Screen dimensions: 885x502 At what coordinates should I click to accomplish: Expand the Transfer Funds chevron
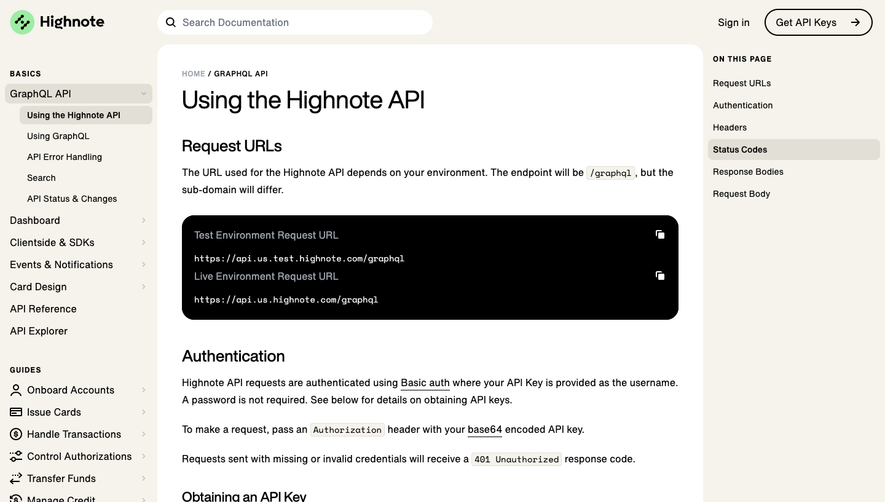143,478
